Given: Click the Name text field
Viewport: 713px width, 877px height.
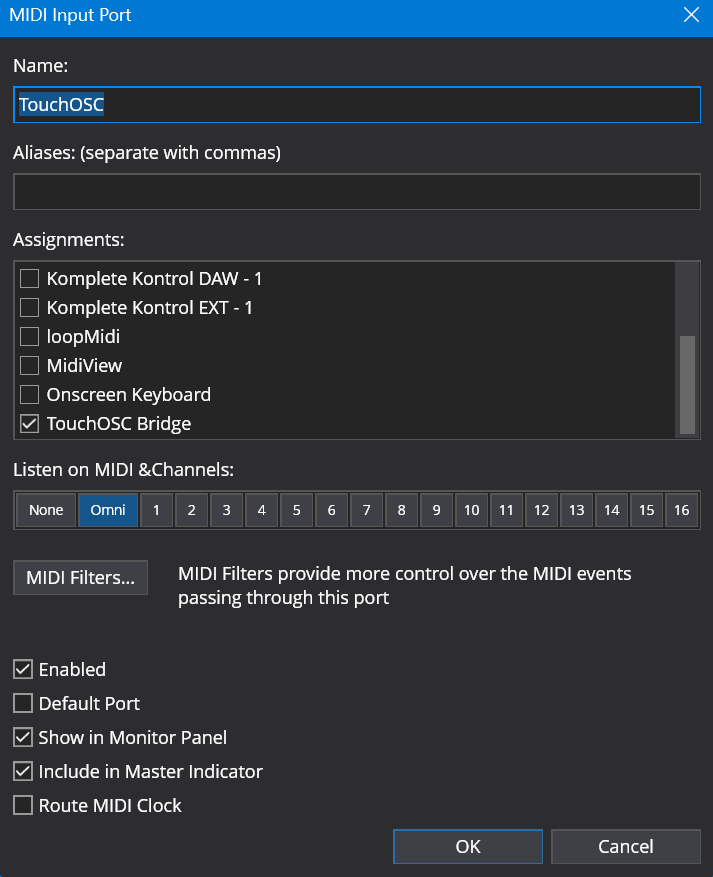Looking at the screenshot, I should tap(356, 105).
